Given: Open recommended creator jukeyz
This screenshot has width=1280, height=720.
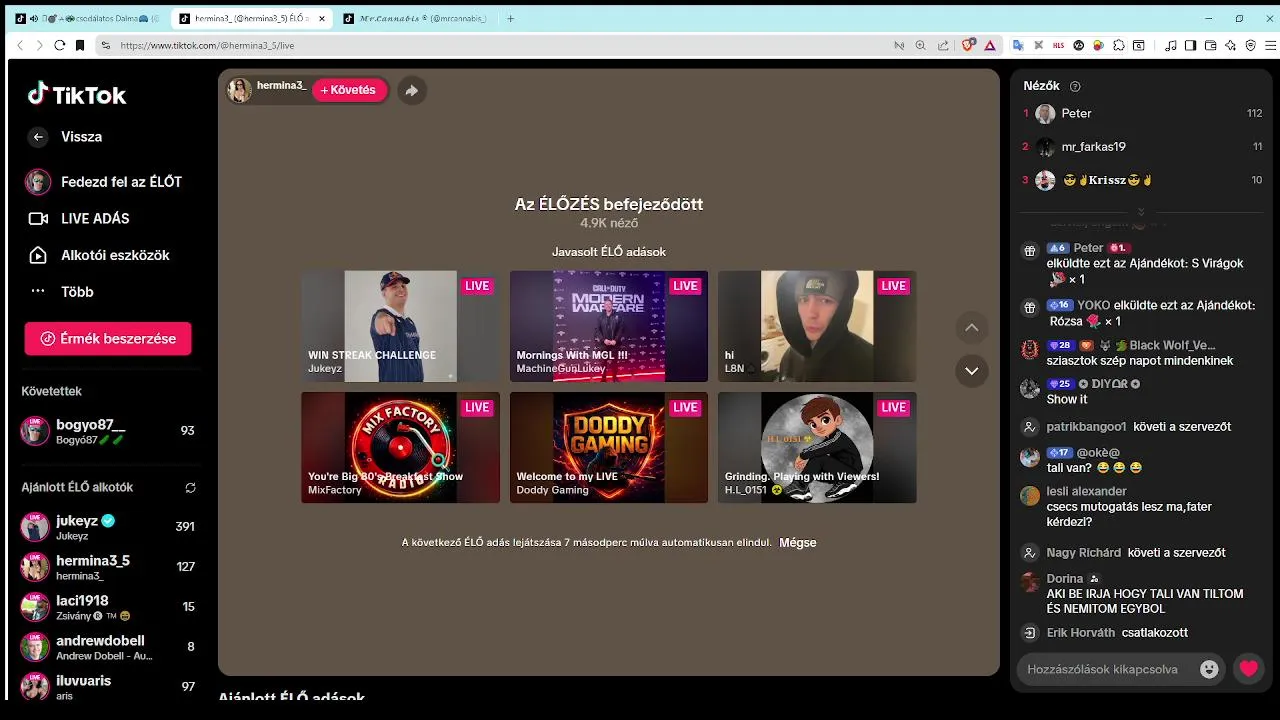Looking at the screenshot, I should [x=108, y=527].
